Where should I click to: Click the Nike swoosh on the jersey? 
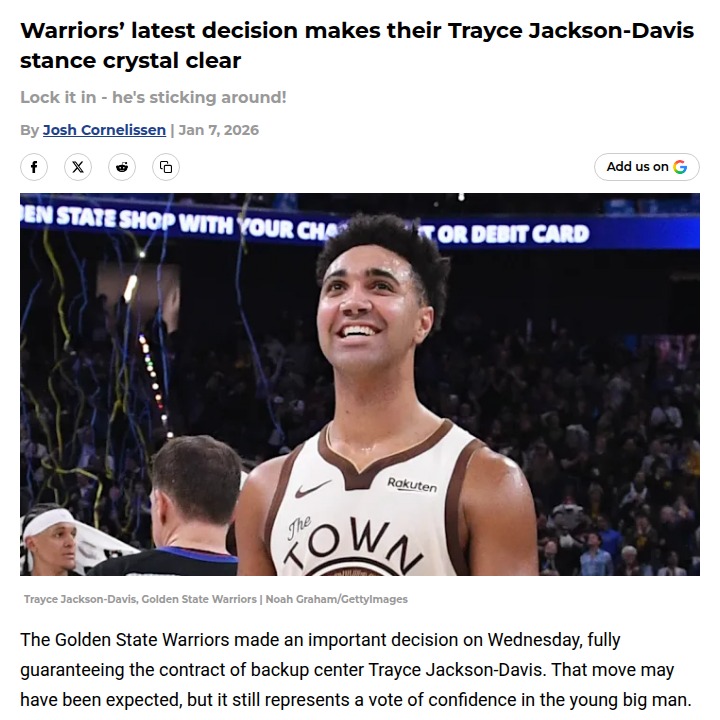(x=312, y=489)
